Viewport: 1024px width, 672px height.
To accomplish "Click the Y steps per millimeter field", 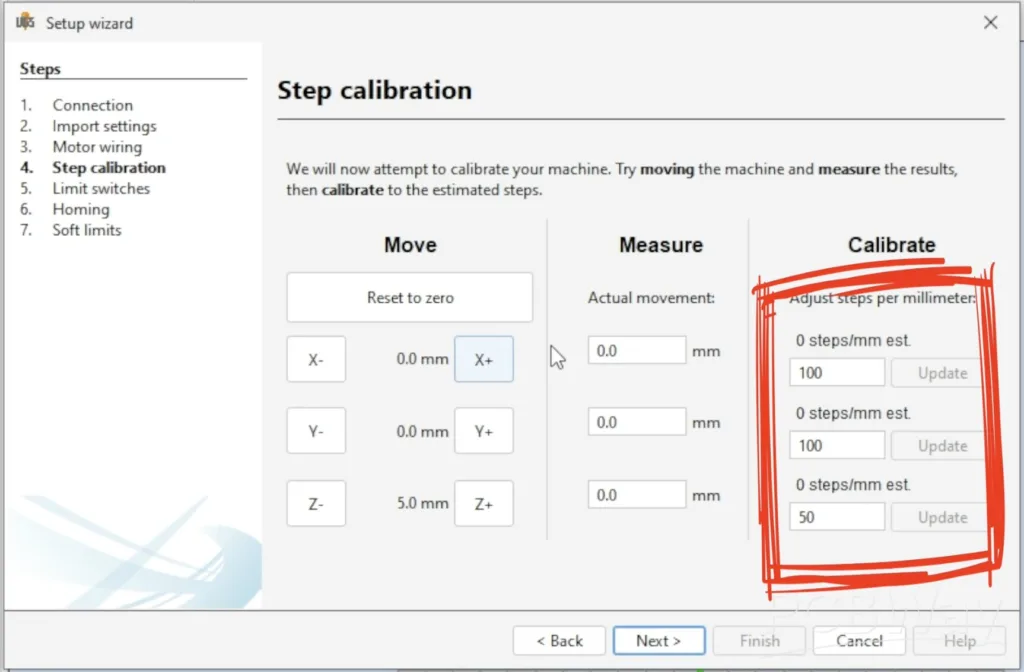I will pos(836,445).
